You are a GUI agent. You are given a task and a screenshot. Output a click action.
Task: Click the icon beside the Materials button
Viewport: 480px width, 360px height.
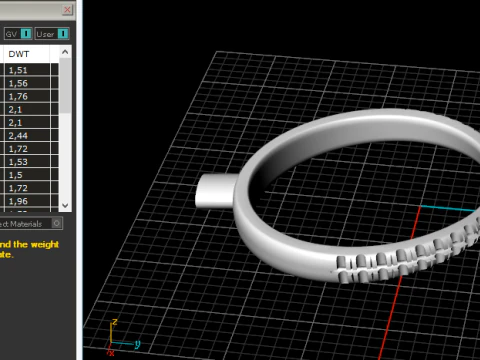tap(57, 223)
